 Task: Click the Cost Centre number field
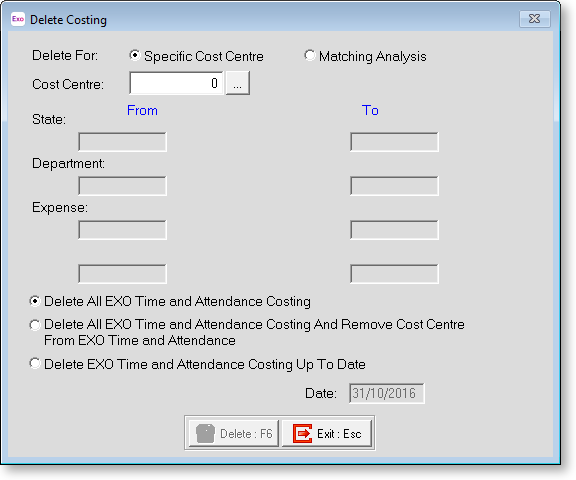click(x=176, y=83)
